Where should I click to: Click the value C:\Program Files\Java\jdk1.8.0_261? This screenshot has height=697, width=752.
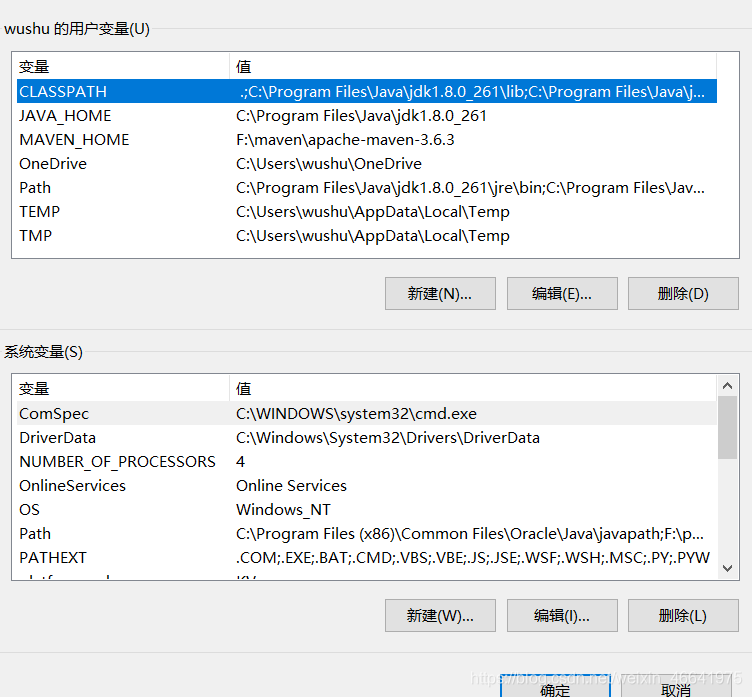[361, 116]
